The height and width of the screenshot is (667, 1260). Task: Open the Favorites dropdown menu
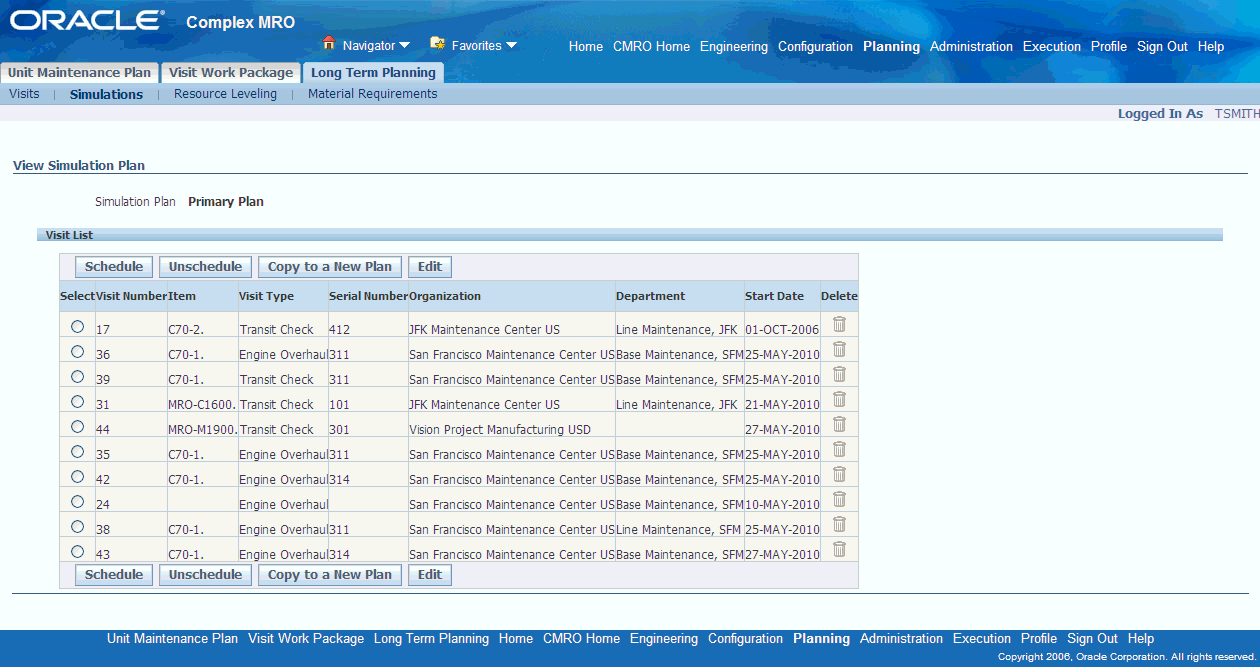point(484,46)
